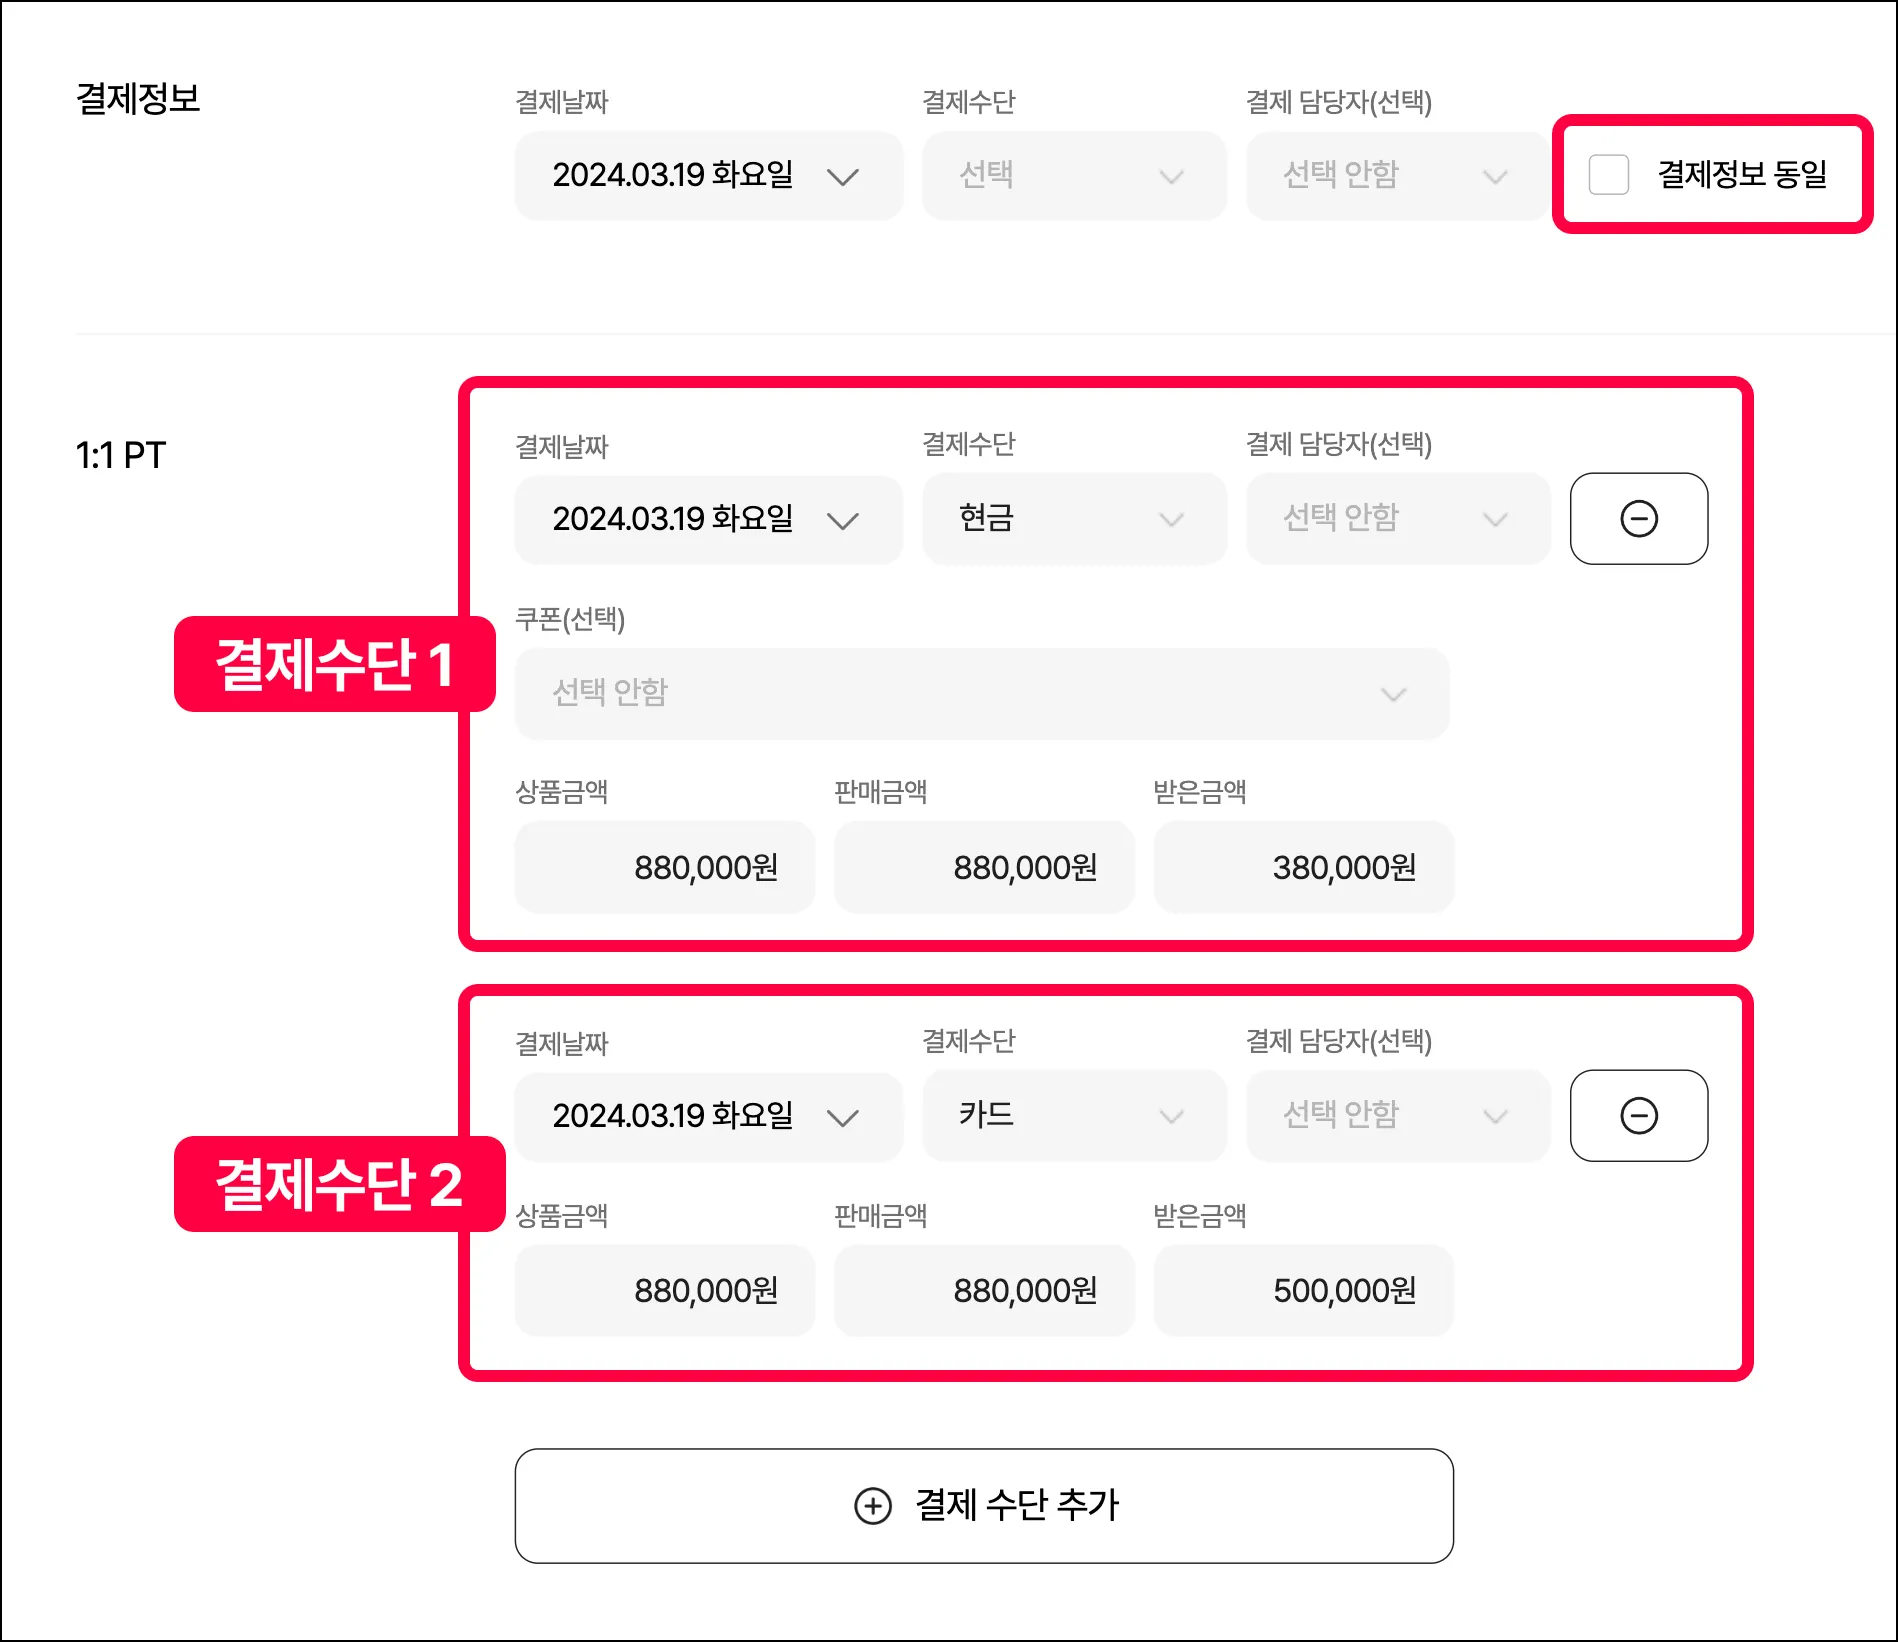
Task: Click payment method 2 상품금액 field
Action: 665,1291
